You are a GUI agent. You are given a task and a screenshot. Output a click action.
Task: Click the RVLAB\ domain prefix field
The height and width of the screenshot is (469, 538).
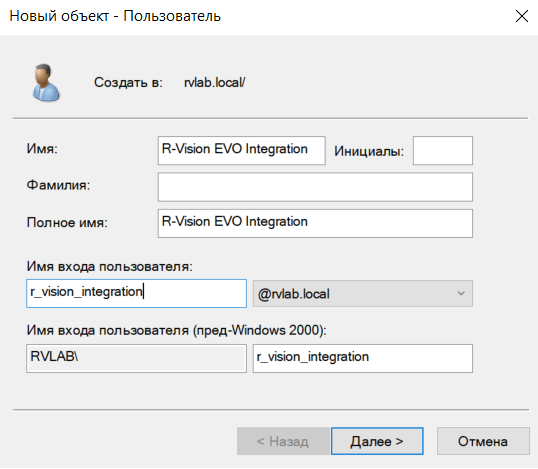[136, 359]
